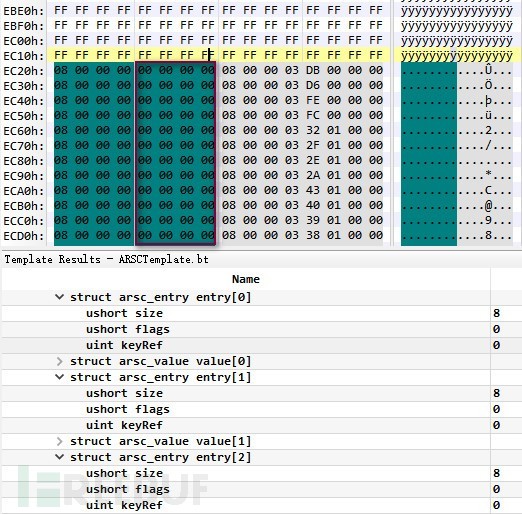The width and height of the screenshot is (522, 514).
Task: Click value 8 of entry[2] size
Action: 496,473
